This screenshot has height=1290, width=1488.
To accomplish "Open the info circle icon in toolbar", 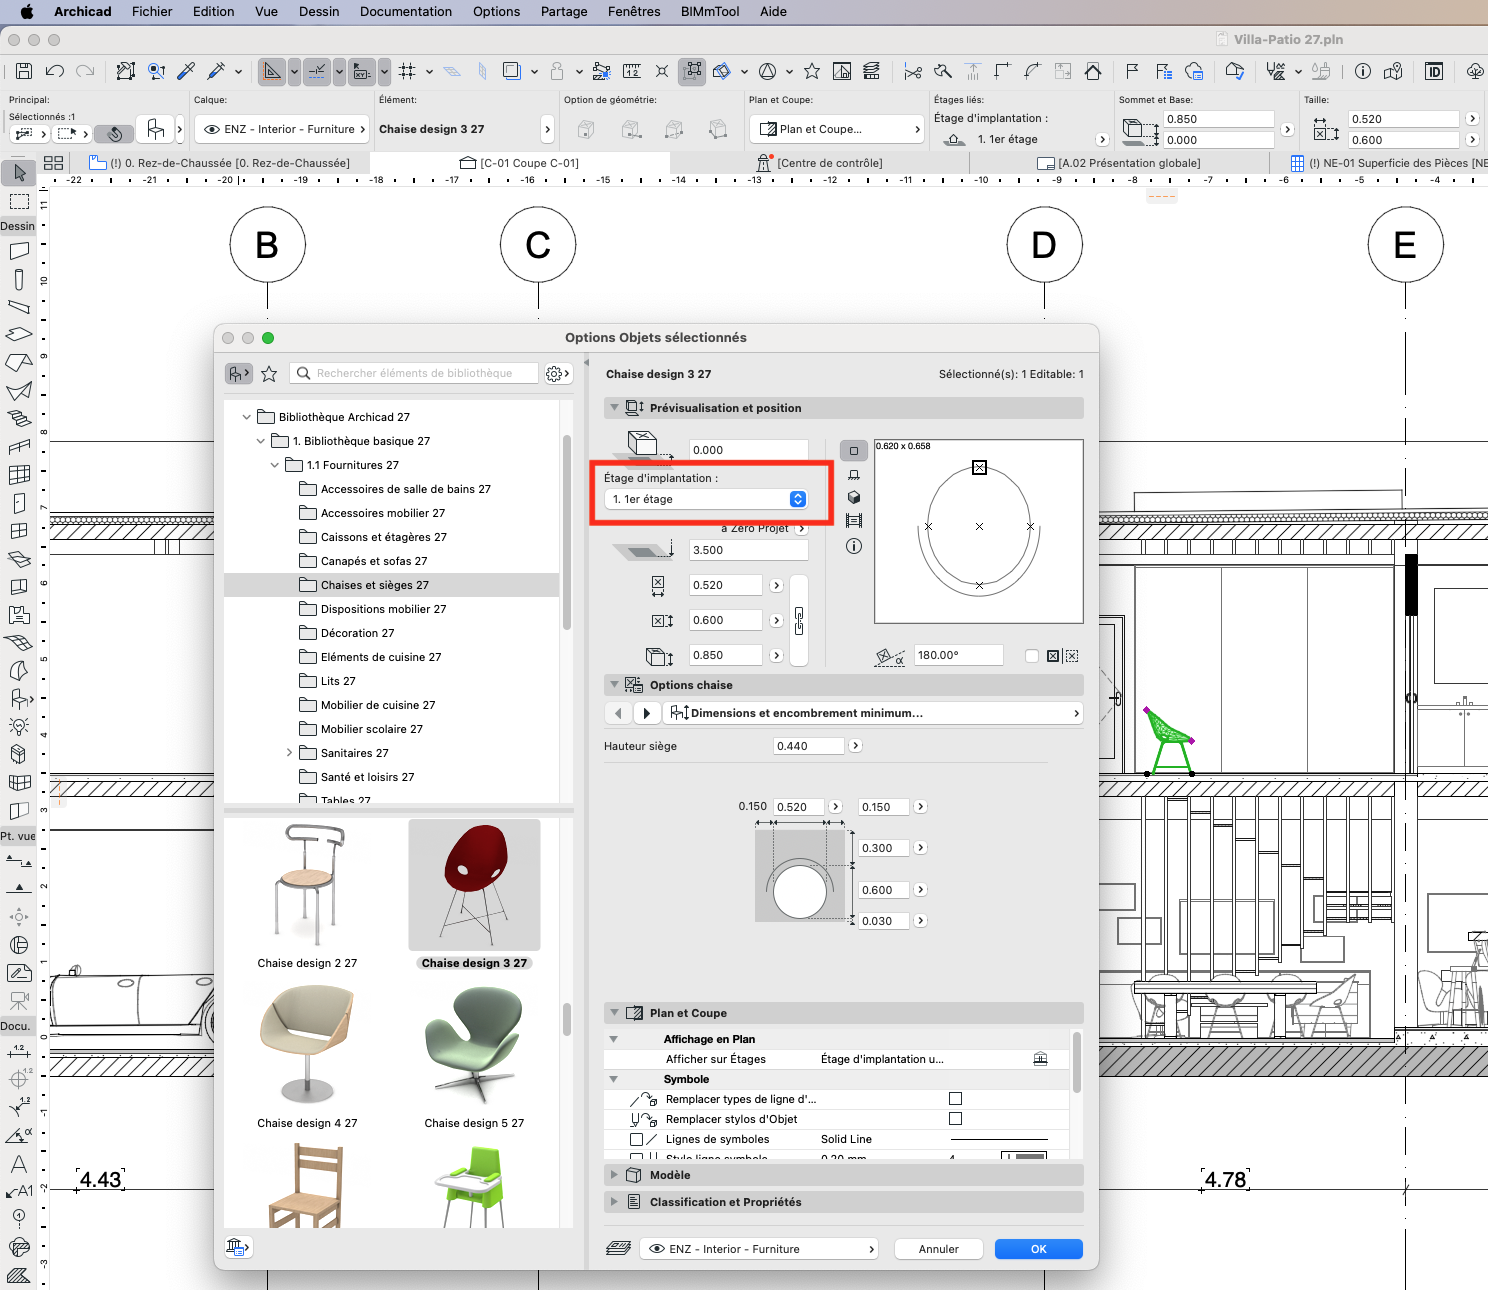I will (x=1362, y=71).
